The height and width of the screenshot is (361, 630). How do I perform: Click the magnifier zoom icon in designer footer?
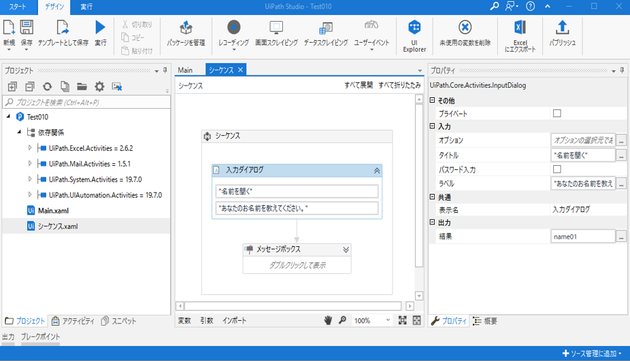(x=342, y=320)
